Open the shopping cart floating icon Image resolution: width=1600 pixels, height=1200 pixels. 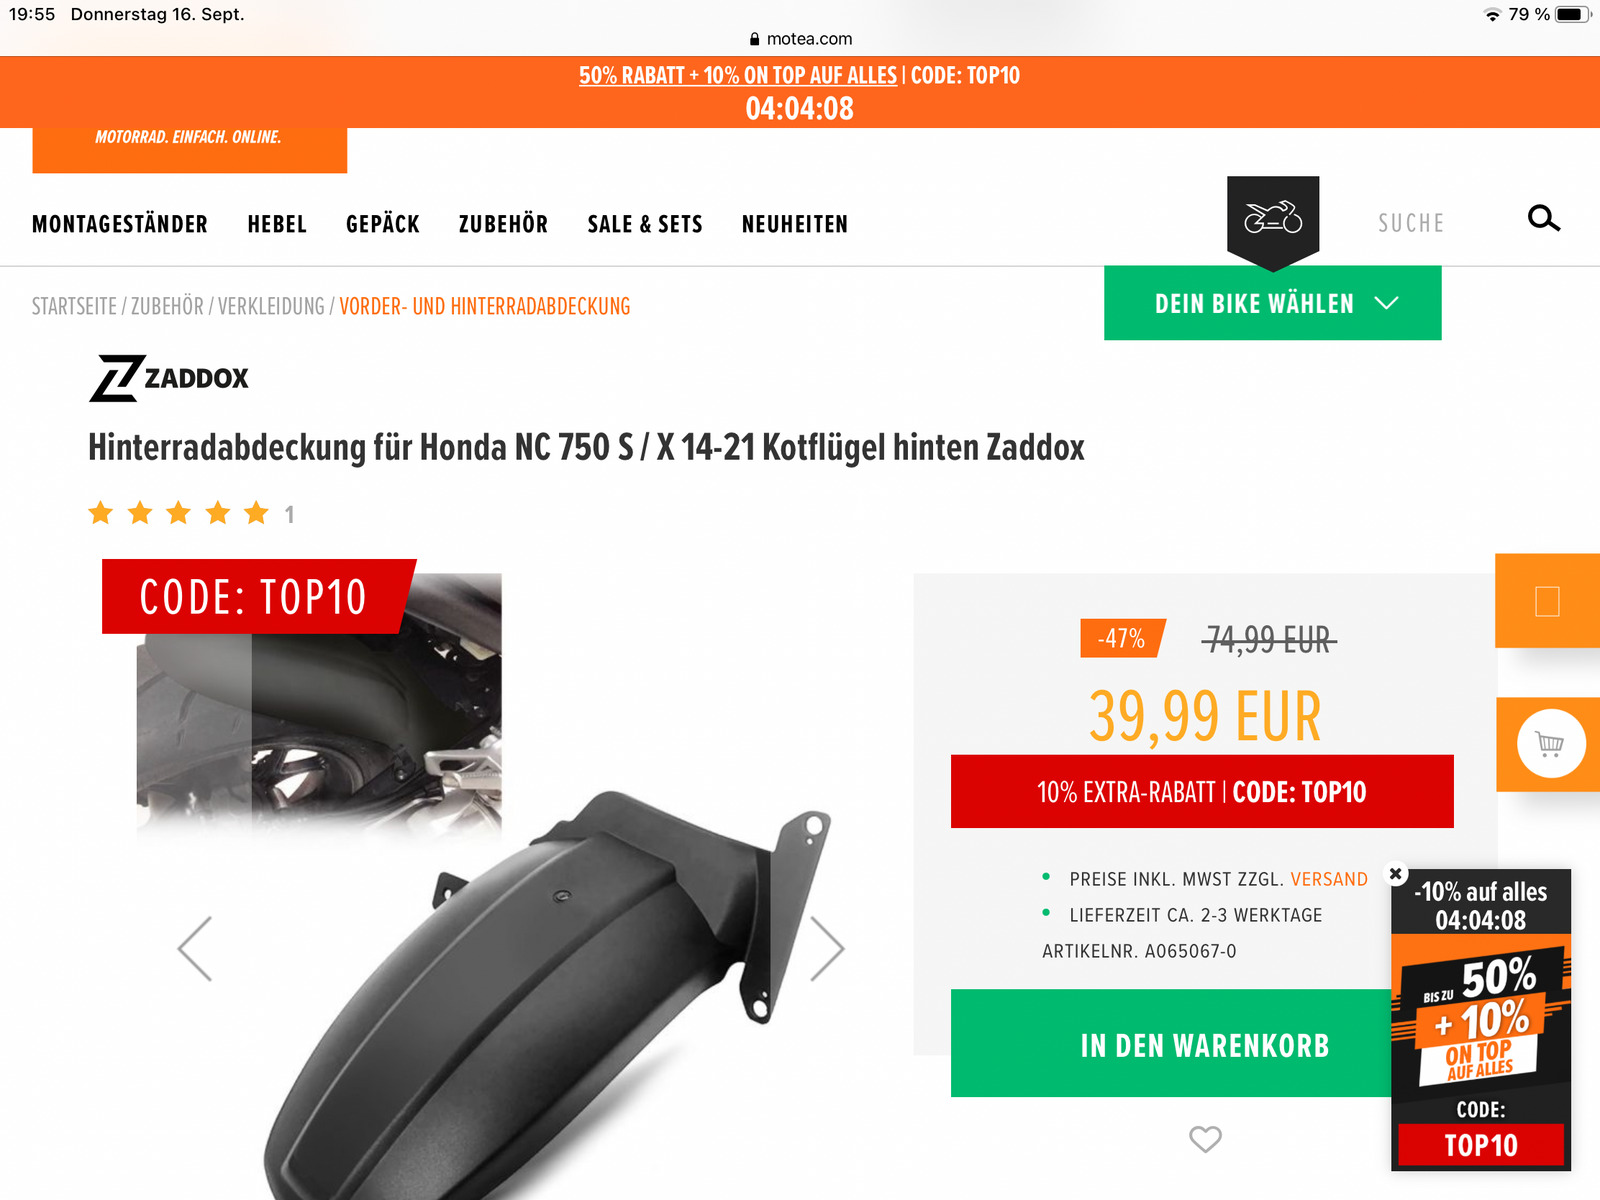1551,744
